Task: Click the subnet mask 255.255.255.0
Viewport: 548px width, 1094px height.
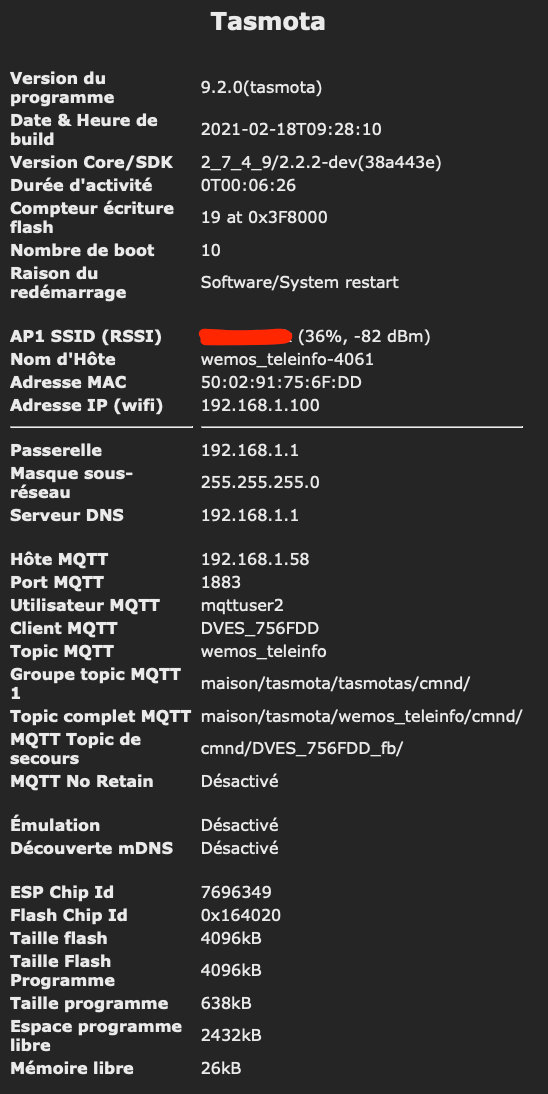Action: 260,483
